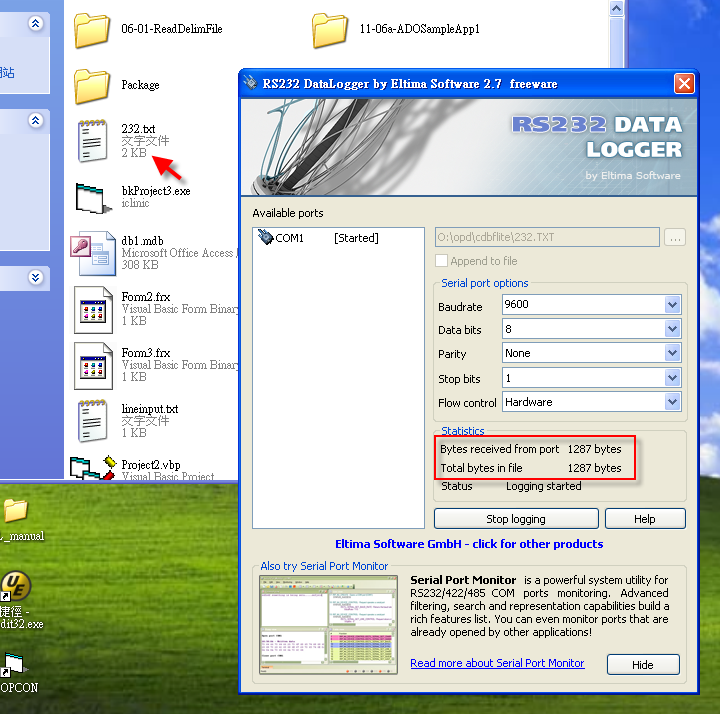Open the 06-01-ReadDelimFile folder icon
Screen dimensions: 720x714
coord(91,30)
